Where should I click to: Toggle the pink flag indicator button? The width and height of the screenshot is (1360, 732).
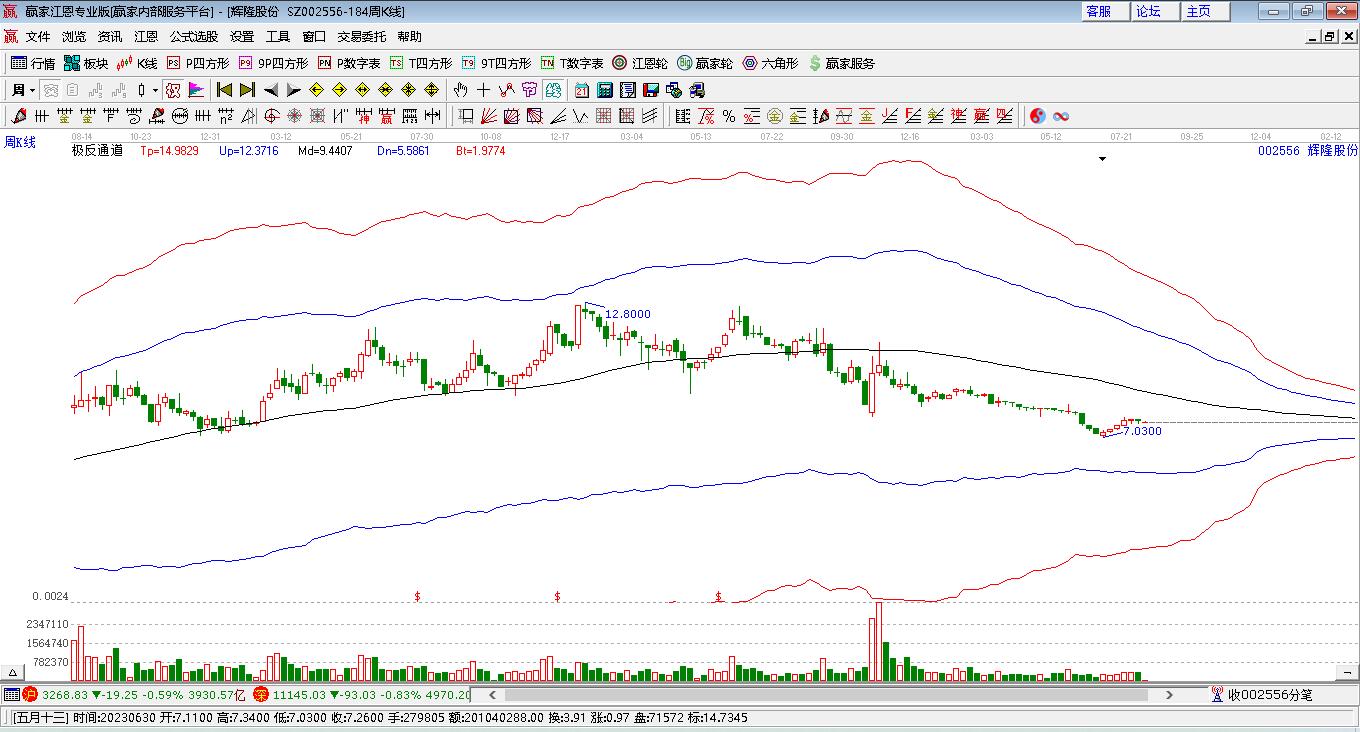pos(196,90)
